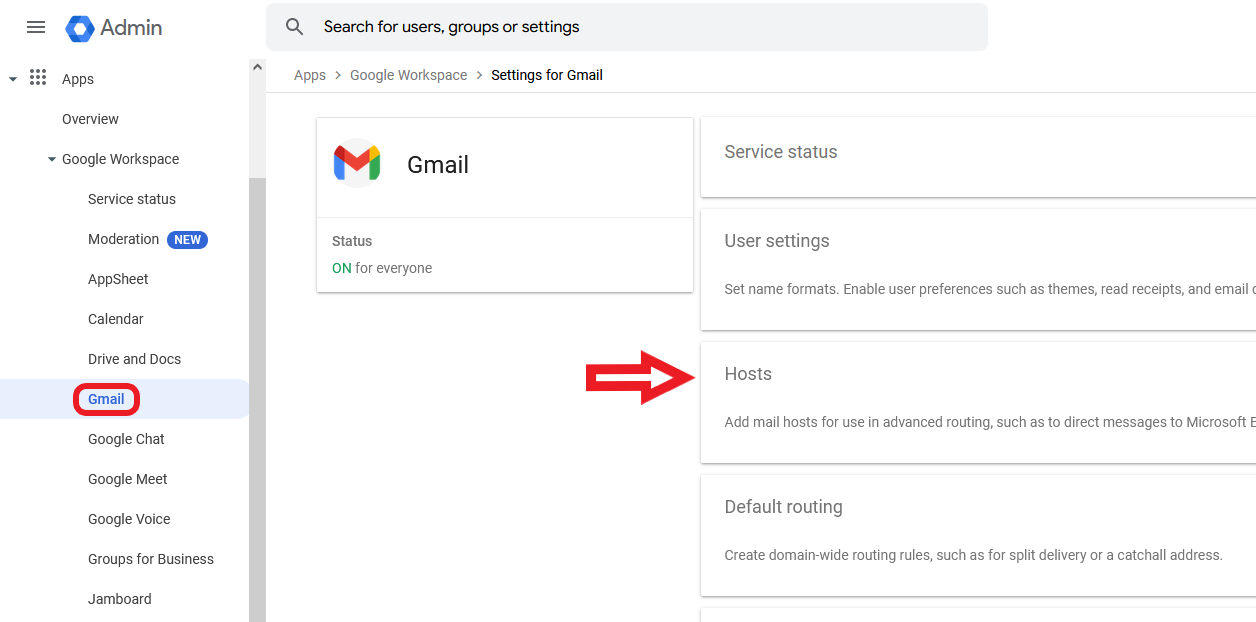The image size is (1256, 622).
Task: Click the search magnifier icon
Action: 294,26
